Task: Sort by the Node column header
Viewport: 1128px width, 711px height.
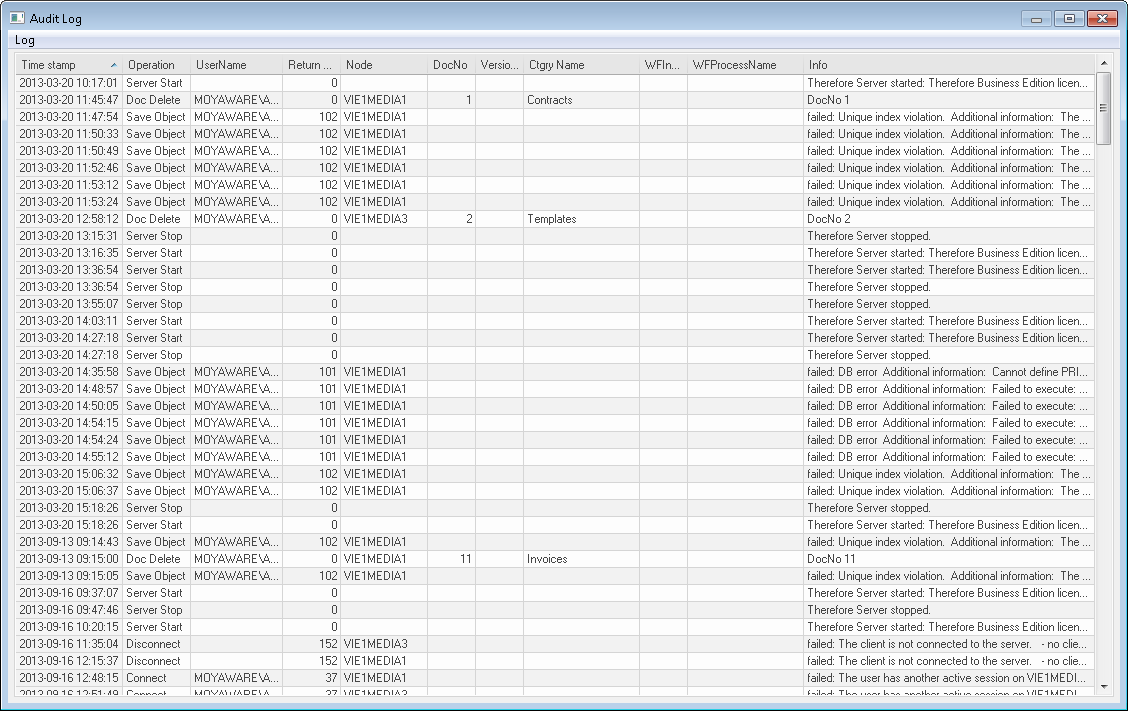Action: (x=359, y=65)
